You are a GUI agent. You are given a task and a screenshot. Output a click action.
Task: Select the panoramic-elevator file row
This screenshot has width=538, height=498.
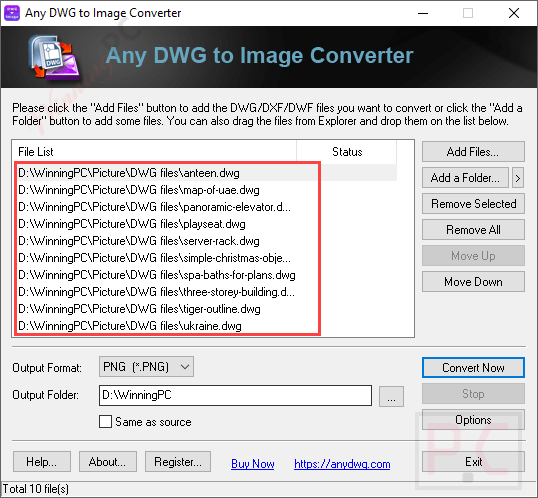click(x=205, y=207)
